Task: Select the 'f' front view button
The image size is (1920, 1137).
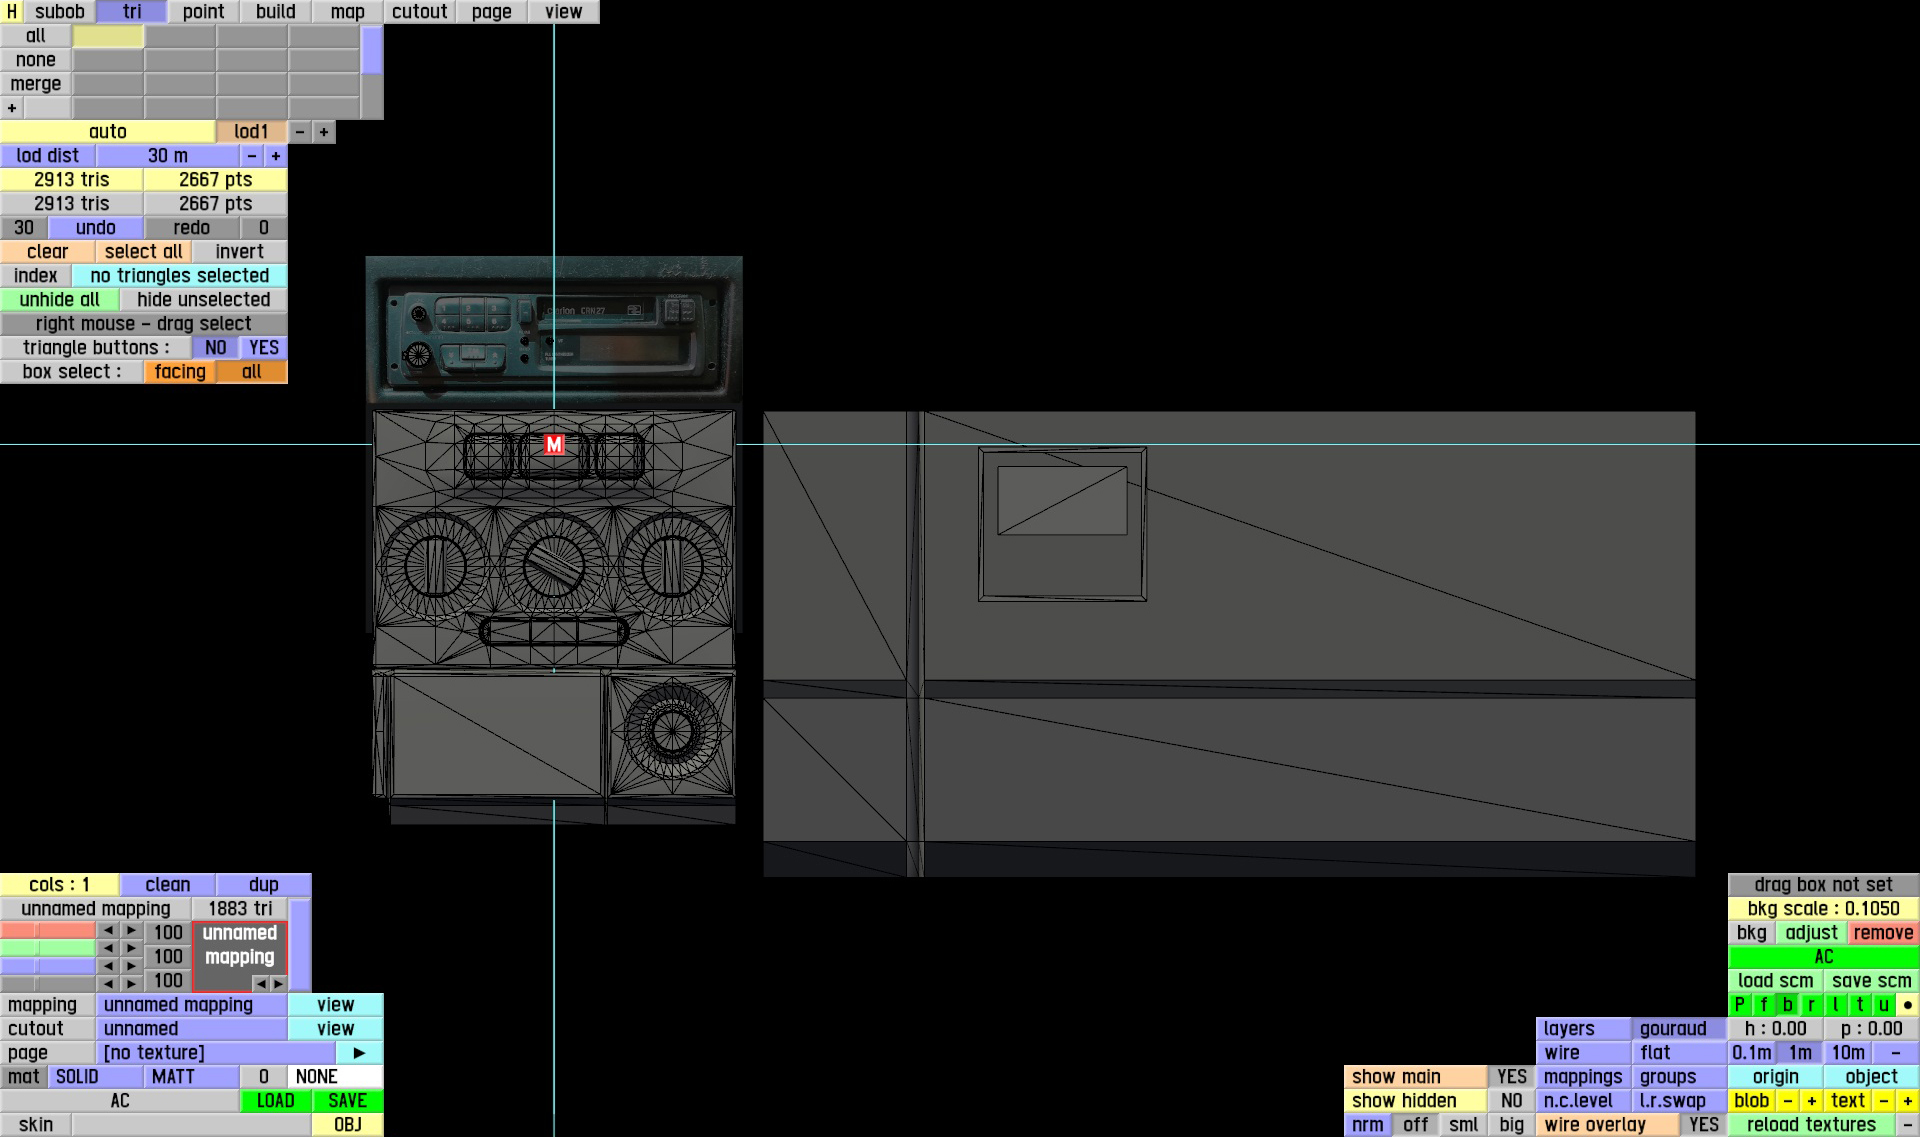Action: (1763, 1005)
